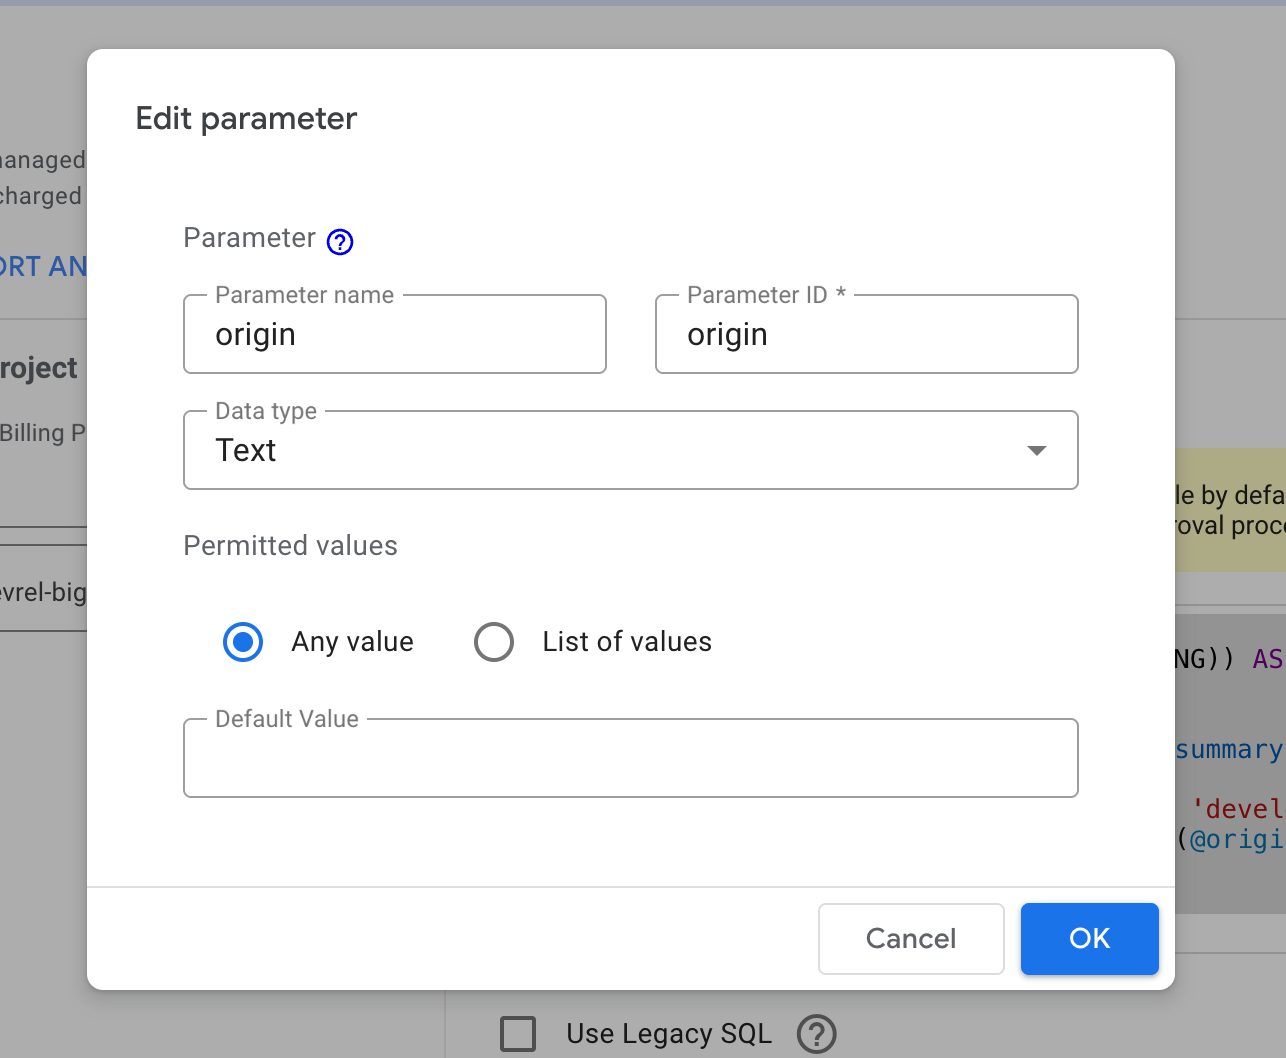This screenshot has height=1058, width=1286.
Task: Focus the Default Value text box
Action: click(x=630, y=758)
